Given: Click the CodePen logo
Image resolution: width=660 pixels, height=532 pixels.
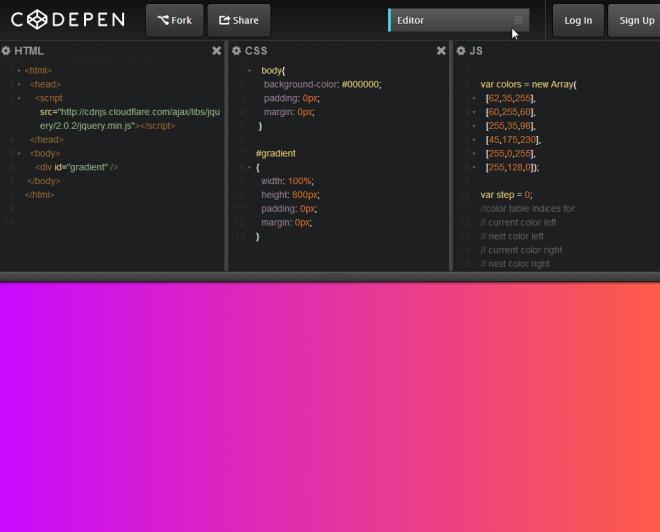Looking at the screenshot, I should 68,19.
